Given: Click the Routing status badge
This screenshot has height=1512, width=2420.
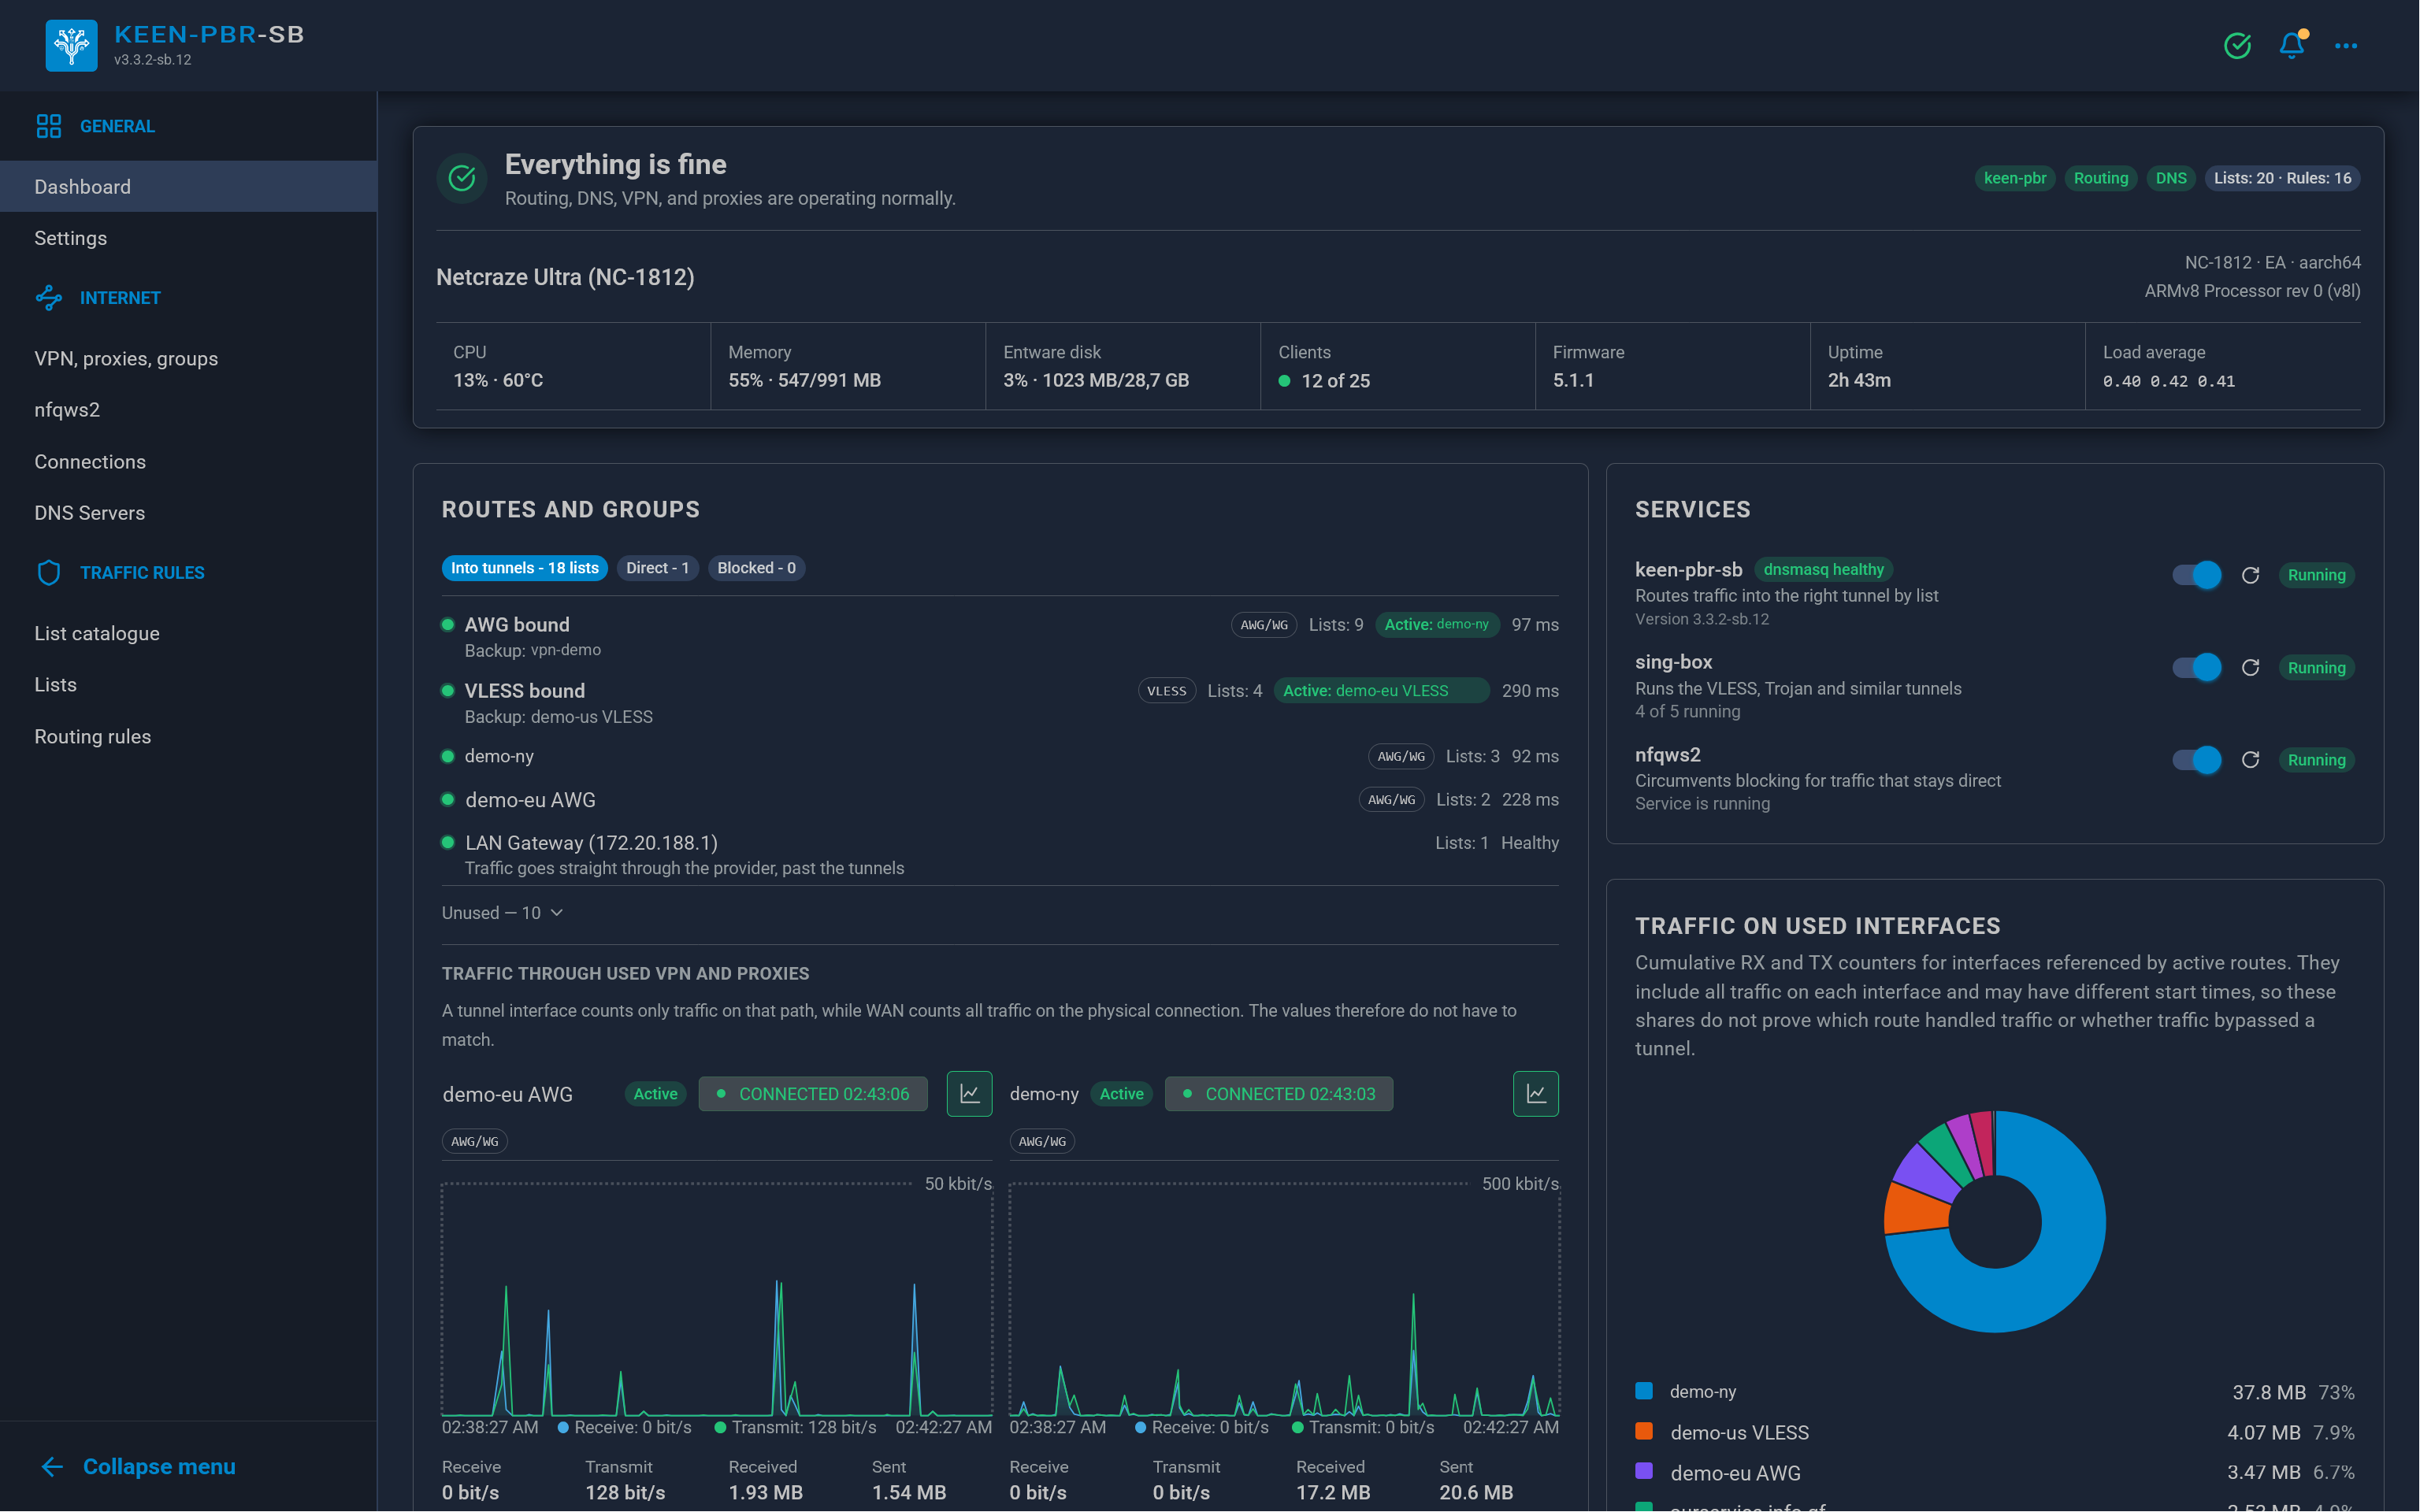Looking at the screenshot, I should pyautogui.click(x=2100, y=178).
